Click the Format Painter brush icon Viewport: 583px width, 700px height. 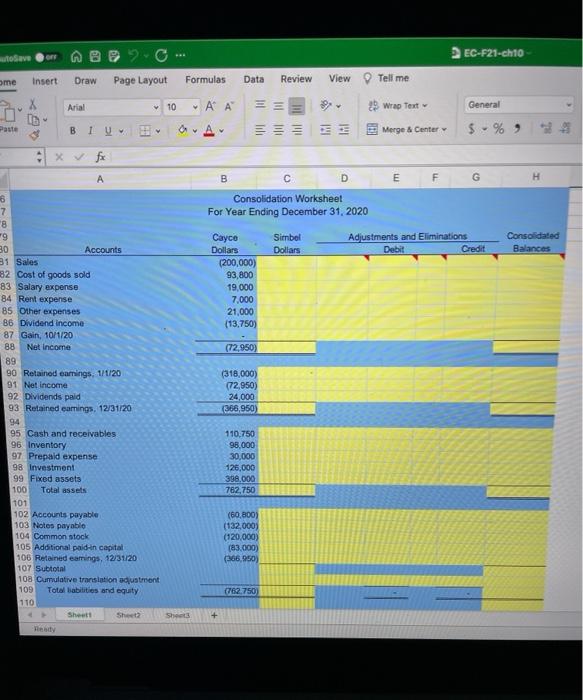click(x=34, y=134)
